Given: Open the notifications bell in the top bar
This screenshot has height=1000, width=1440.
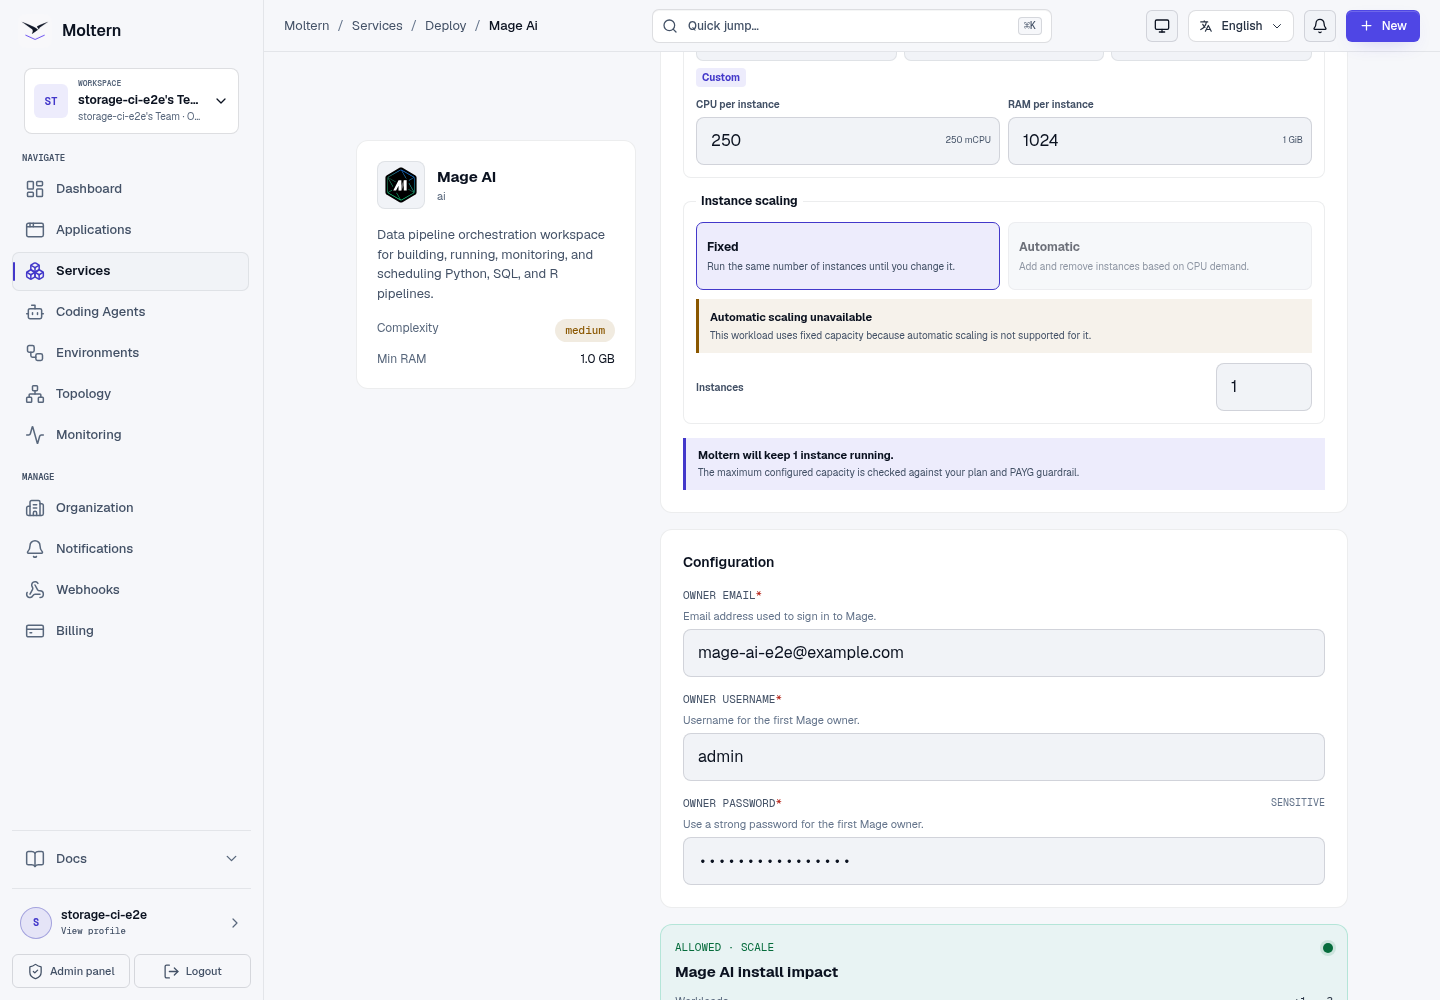Looking at the screenshot, I should [x=1320, y=26].
